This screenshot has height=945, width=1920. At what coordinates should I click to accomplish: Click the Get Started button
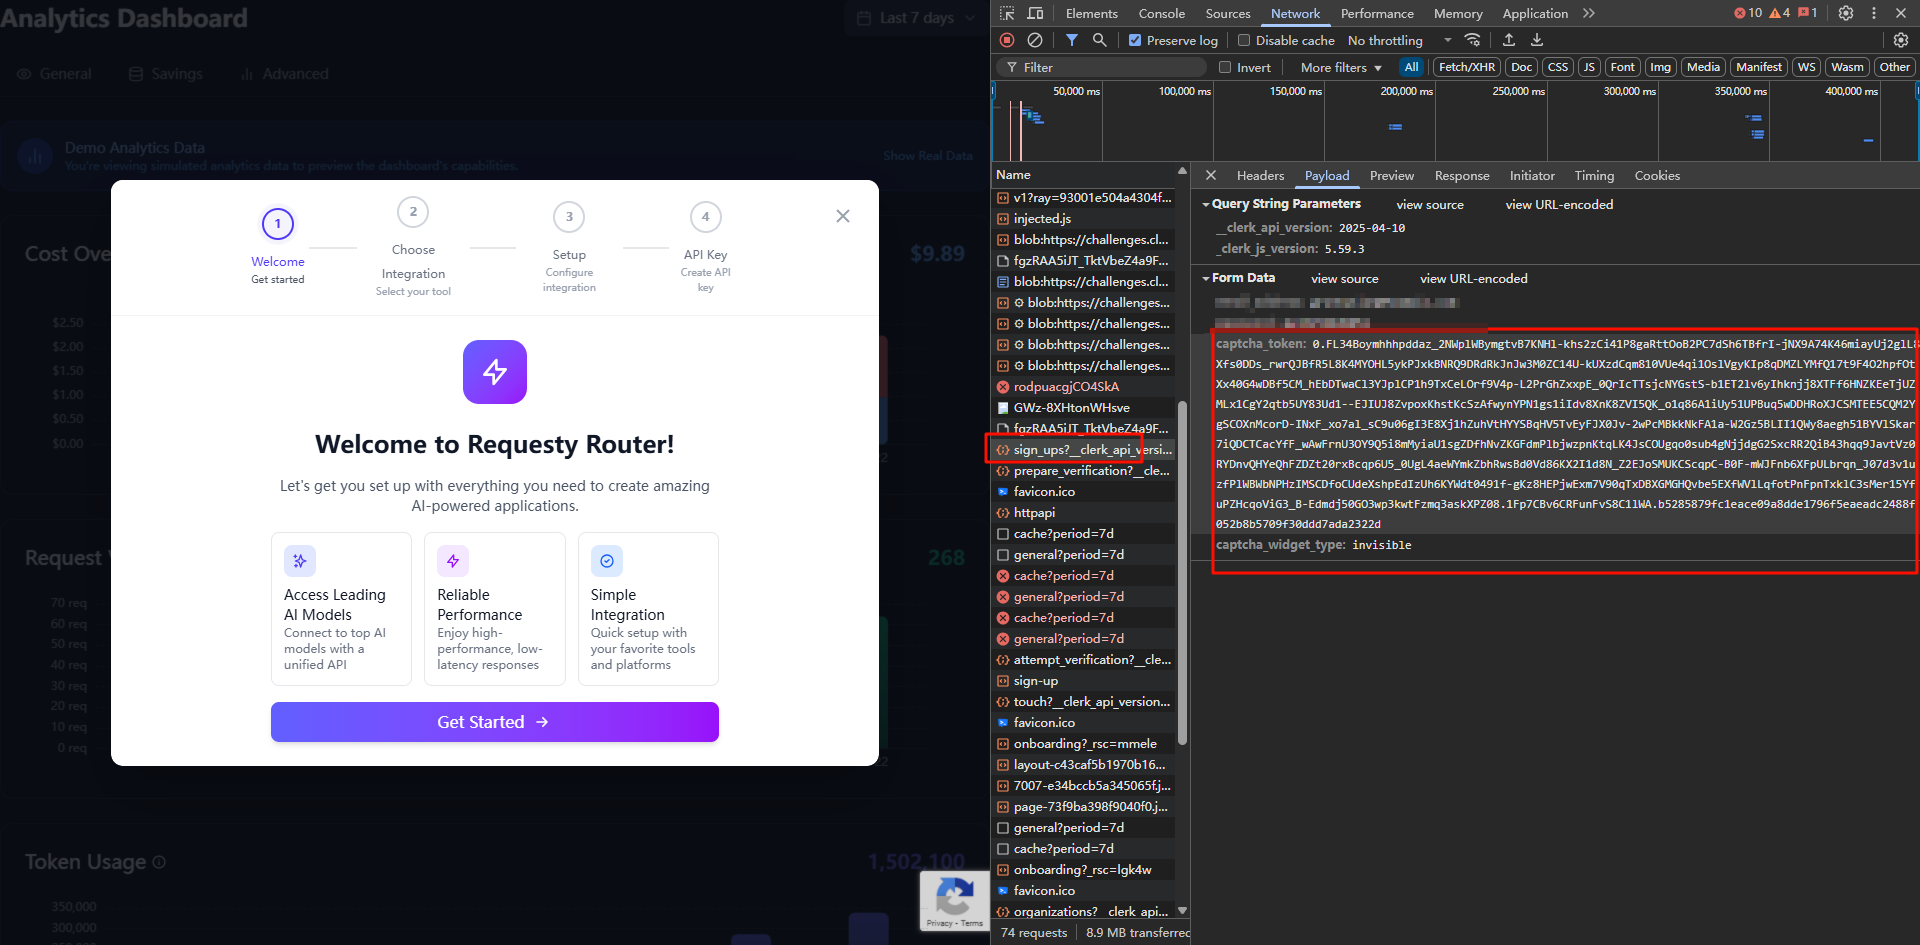tap(495, 722)
